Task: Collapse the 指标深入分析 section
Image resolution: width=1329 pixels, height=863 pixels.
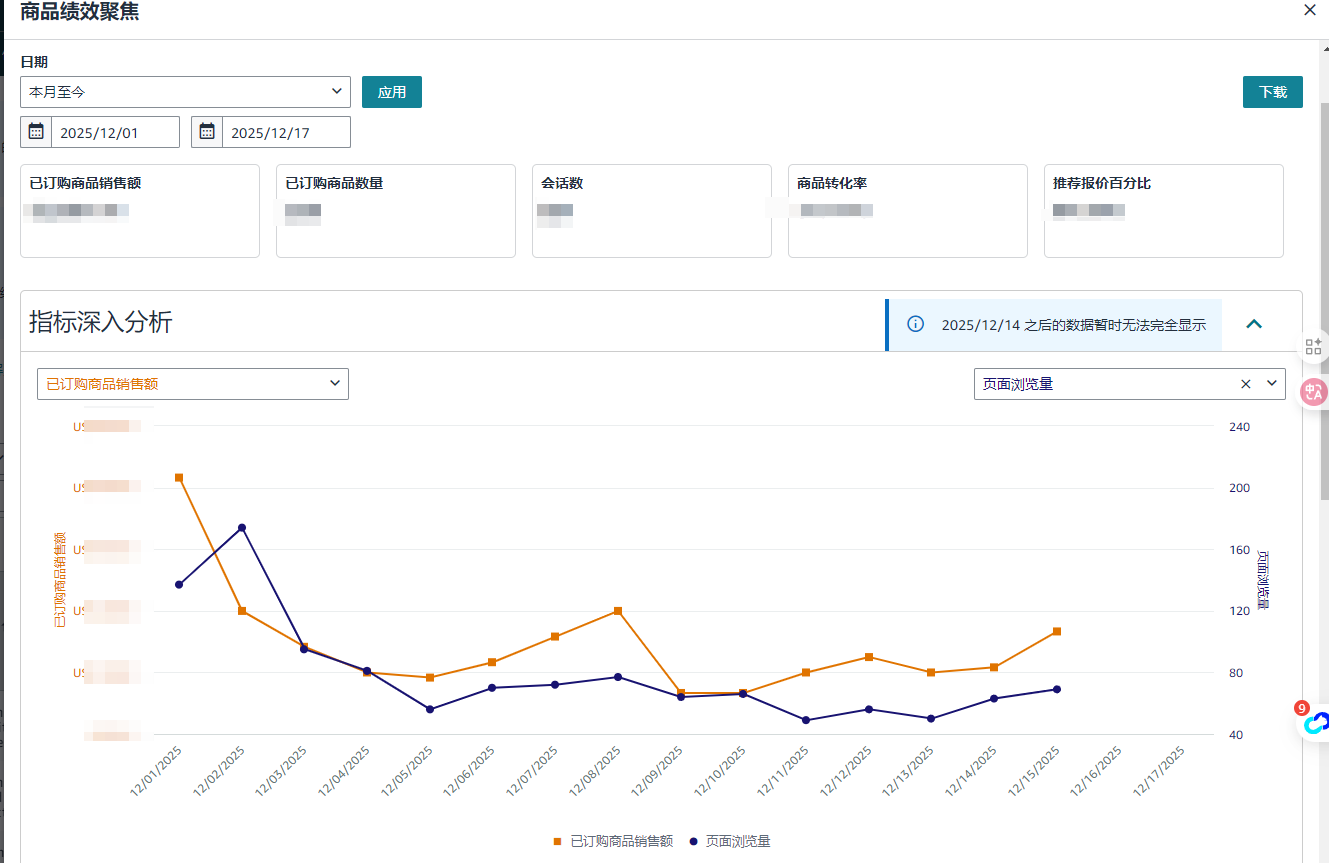Action: (1254, 324)
